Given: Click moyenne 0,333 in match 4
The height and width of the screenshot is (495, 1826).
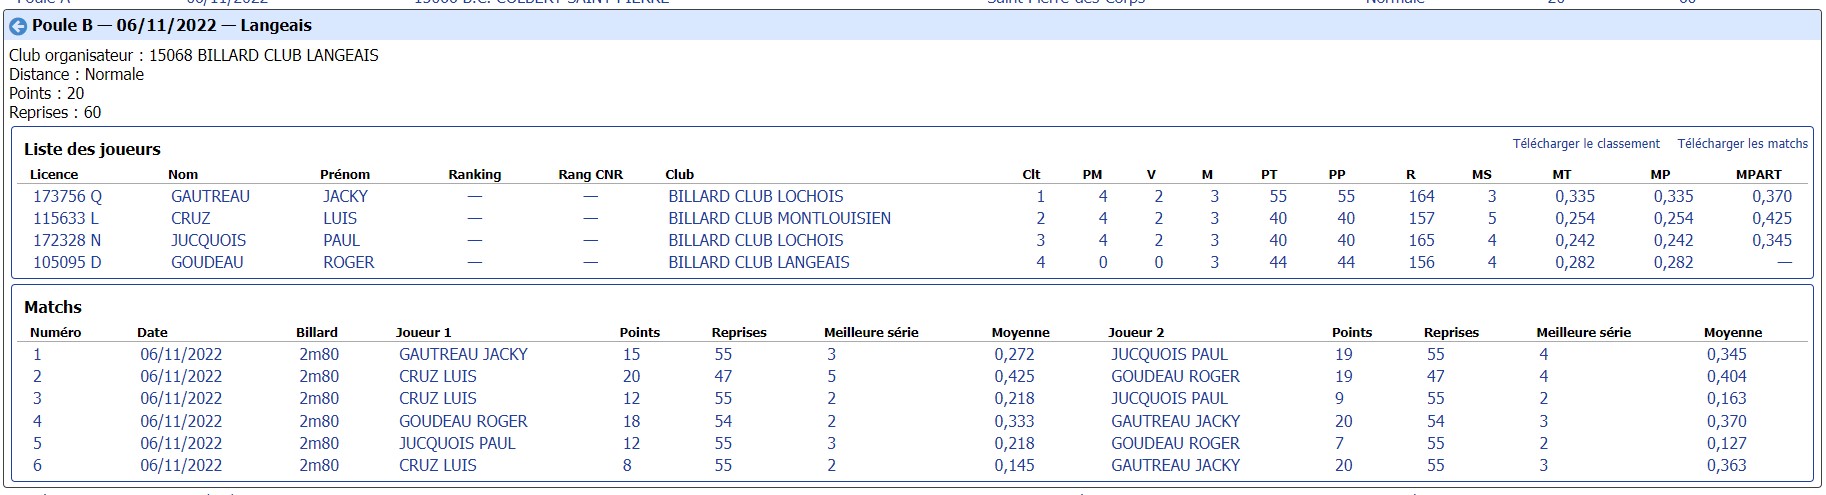Looking at the screenshot, I should pos(1014,422).
